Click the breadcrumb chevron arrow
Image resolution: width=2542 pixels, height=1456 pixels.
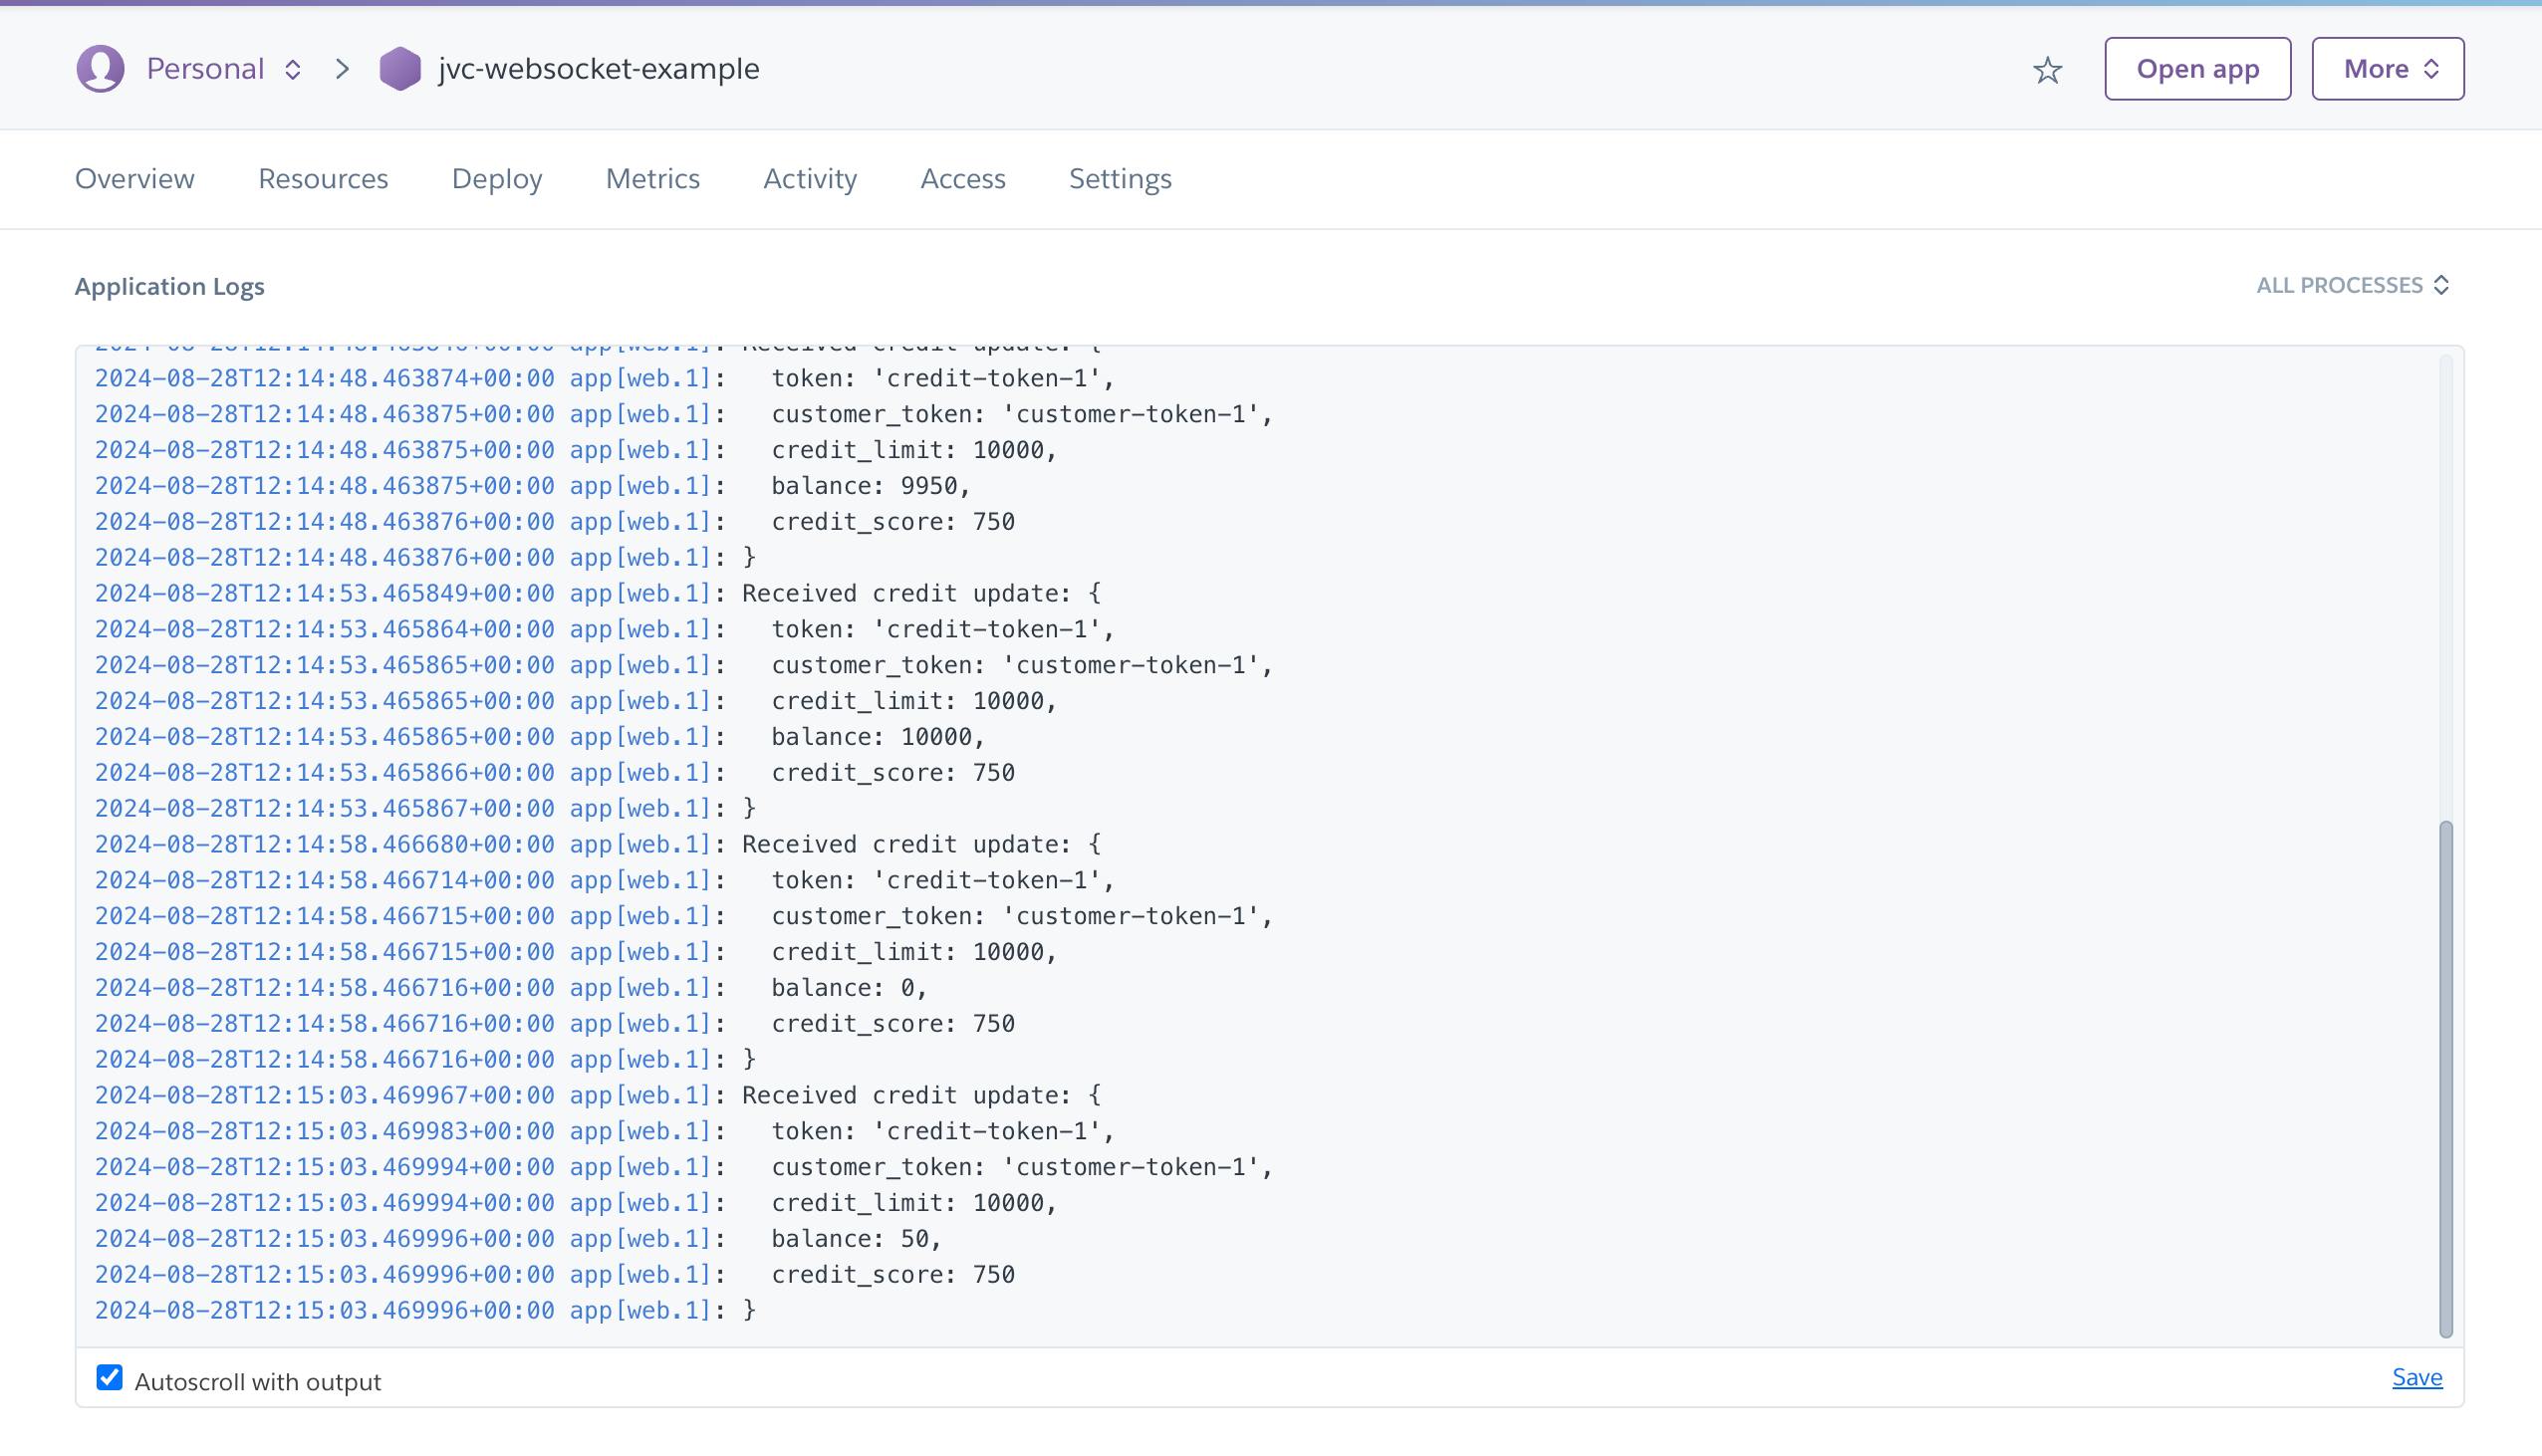point(342,69)
